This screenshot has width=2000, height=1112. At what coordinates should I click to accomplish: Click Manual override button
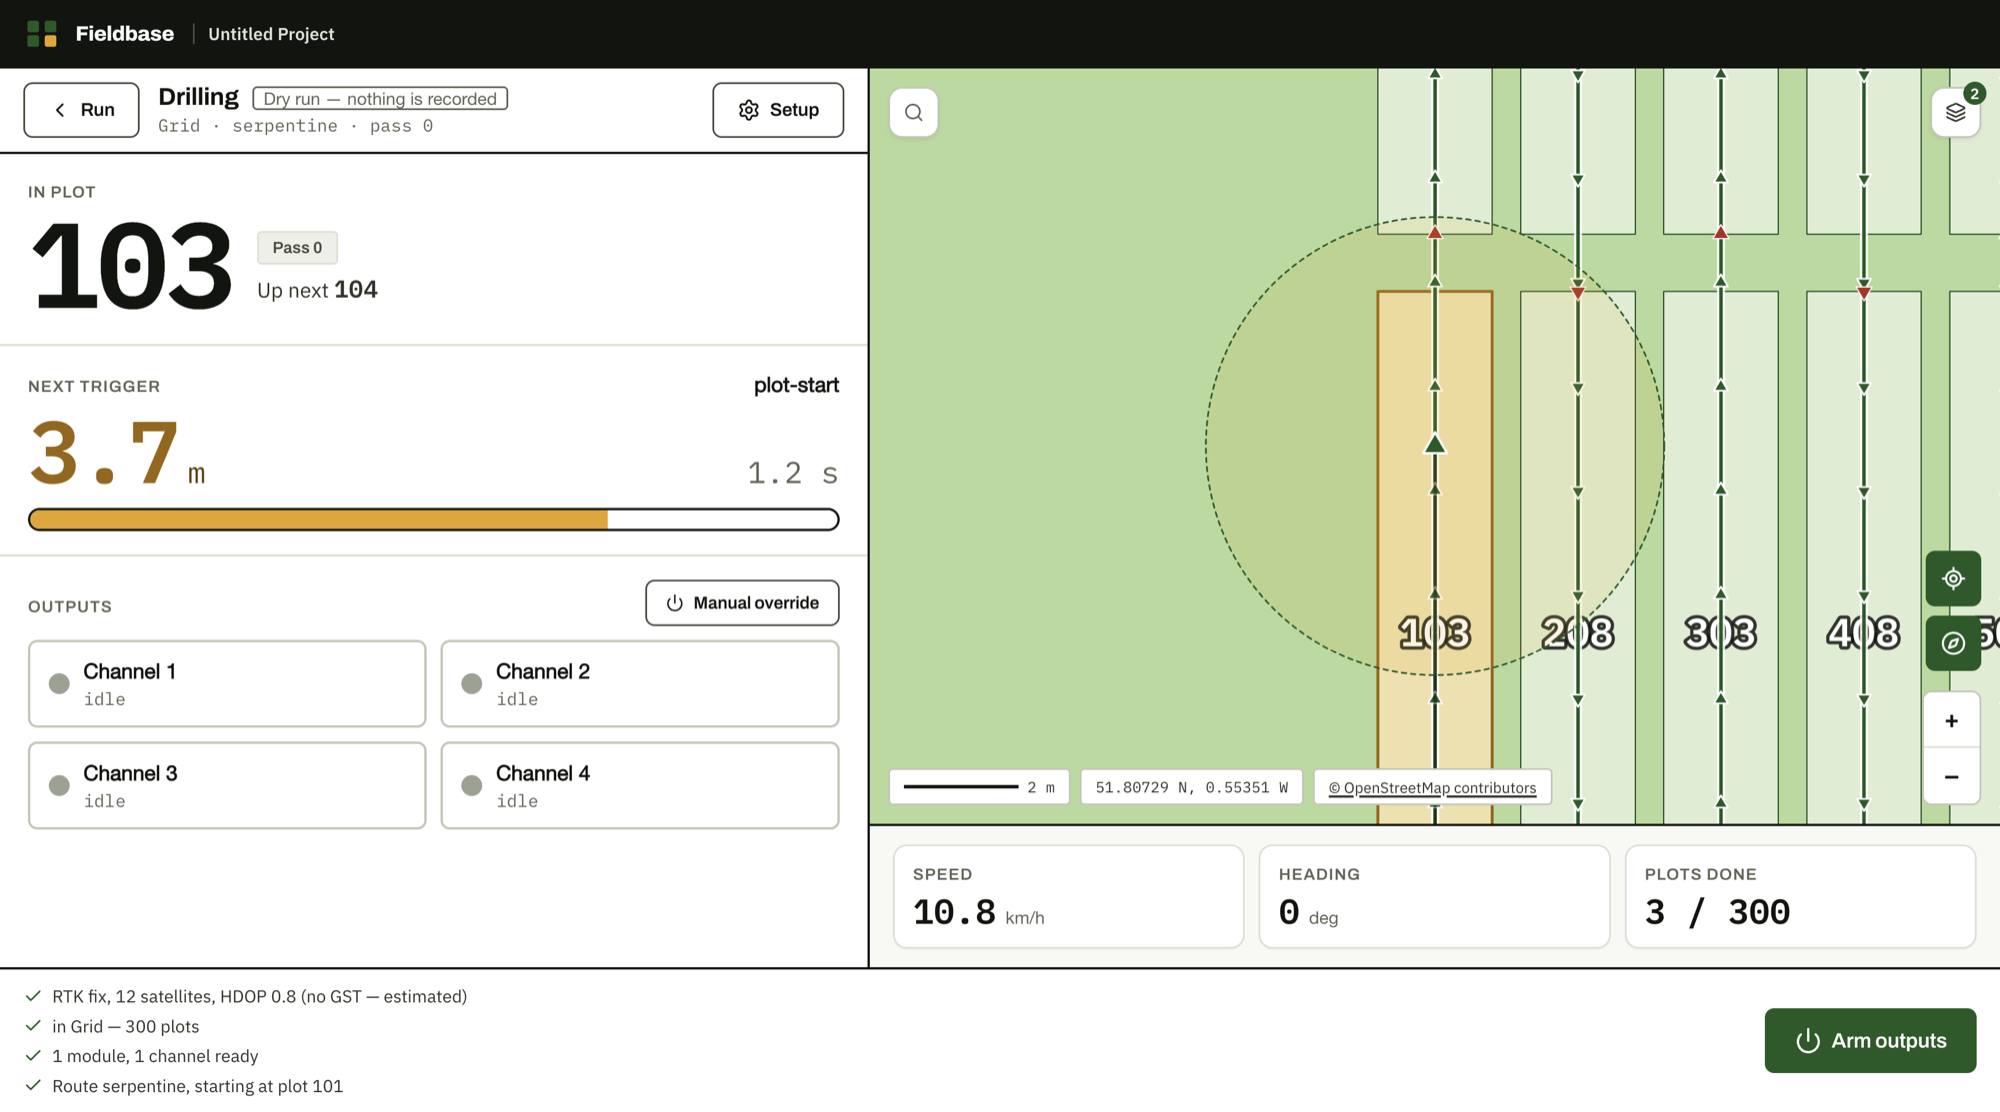pyautogui.click(x=742, y=603)
